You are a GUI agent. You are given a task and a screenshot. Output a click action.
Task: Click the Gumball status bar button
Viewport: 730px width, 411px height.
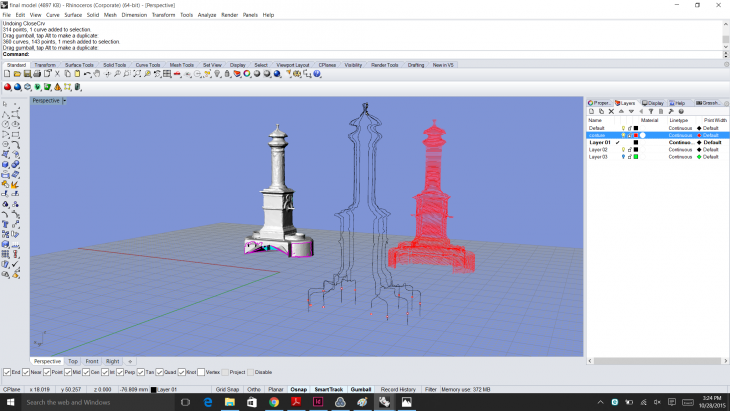tap(361, 389)
